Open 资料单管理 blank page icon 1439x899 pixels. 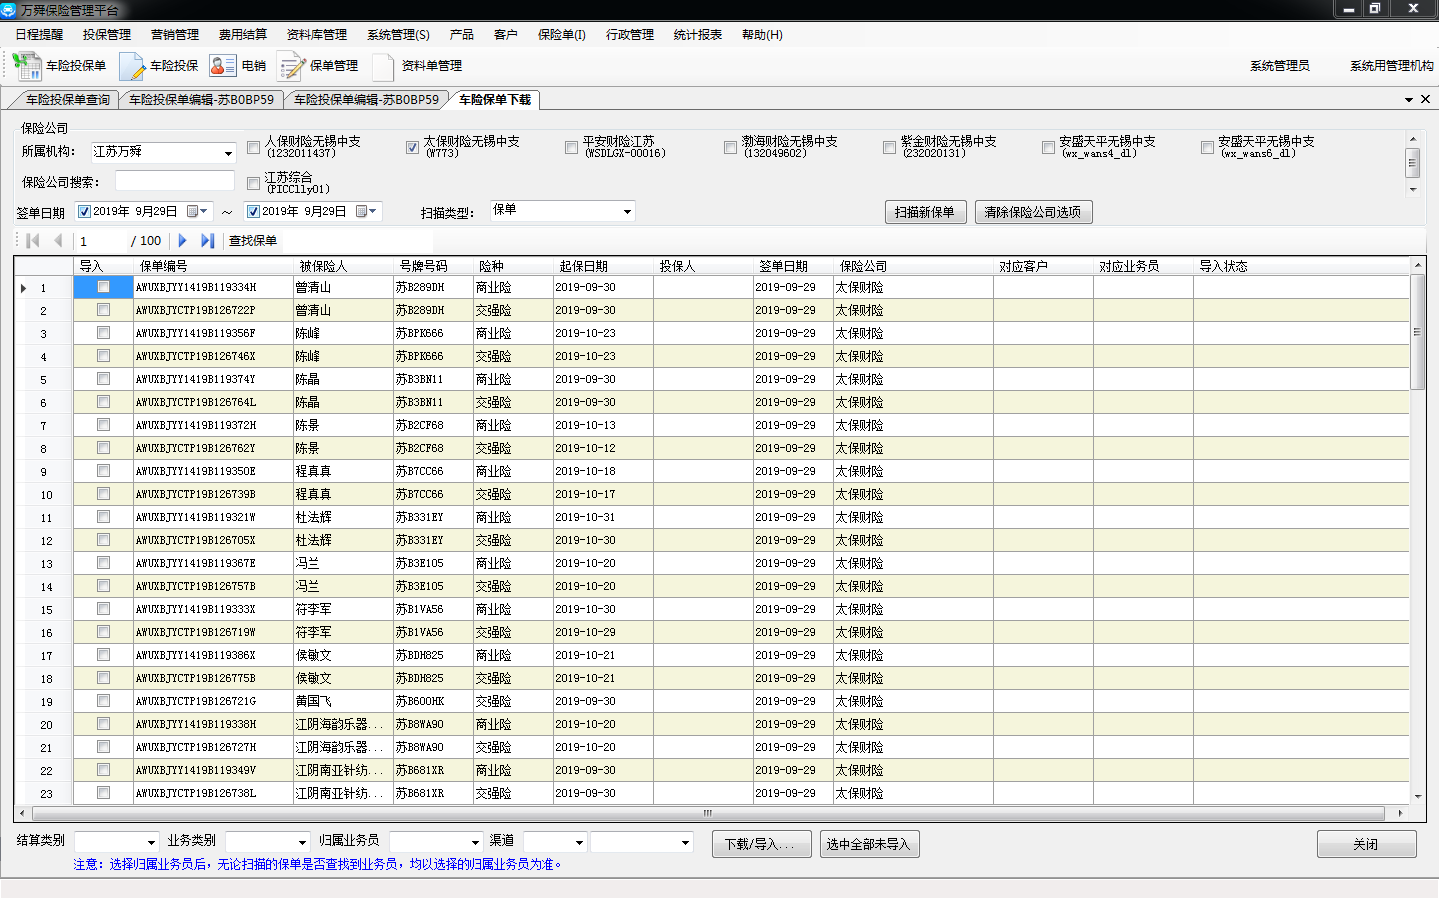(383, 66)
